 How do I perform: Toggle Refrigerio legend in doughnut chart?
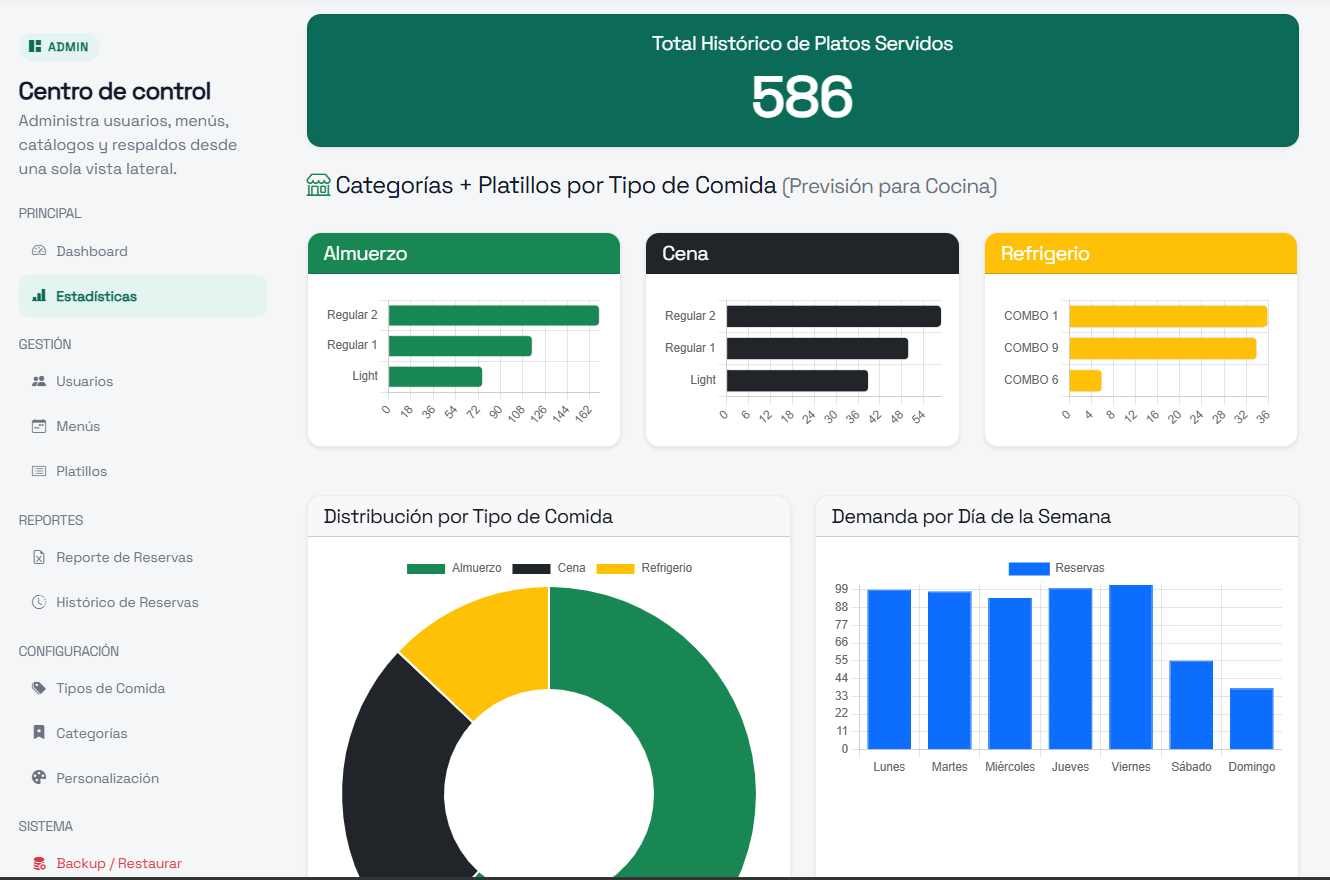pyautogui.click(x=644, y=568)
